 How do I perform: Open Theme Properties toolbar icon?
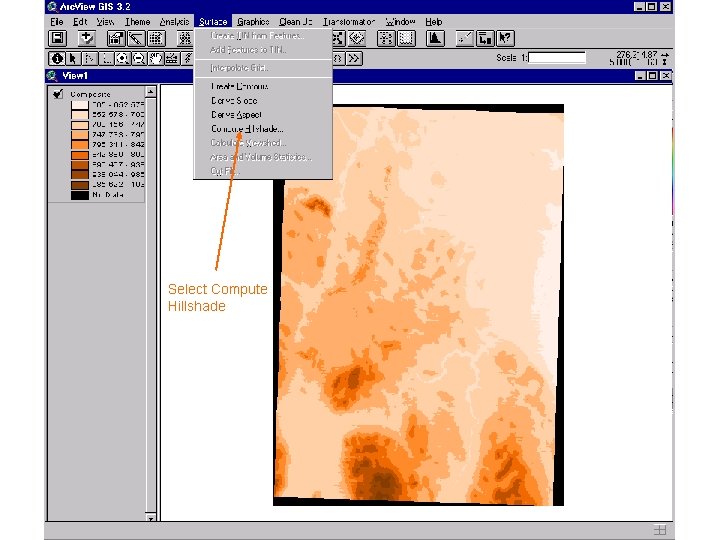tap(116, 38)
